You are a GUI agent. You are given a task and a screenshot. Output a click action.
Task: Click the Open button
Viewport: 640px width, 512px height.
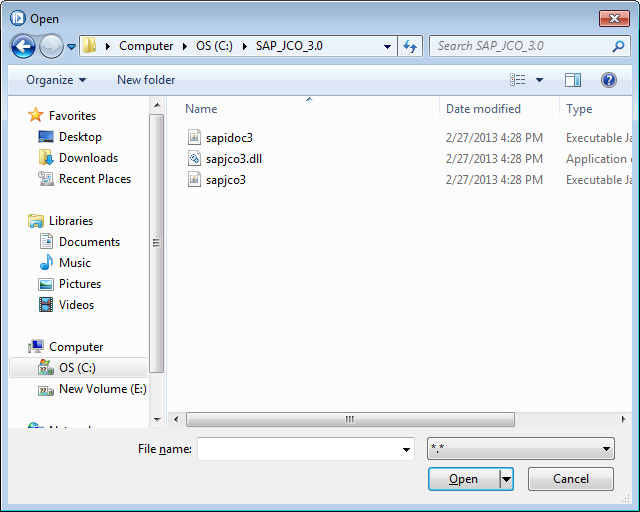click(464, 479)
